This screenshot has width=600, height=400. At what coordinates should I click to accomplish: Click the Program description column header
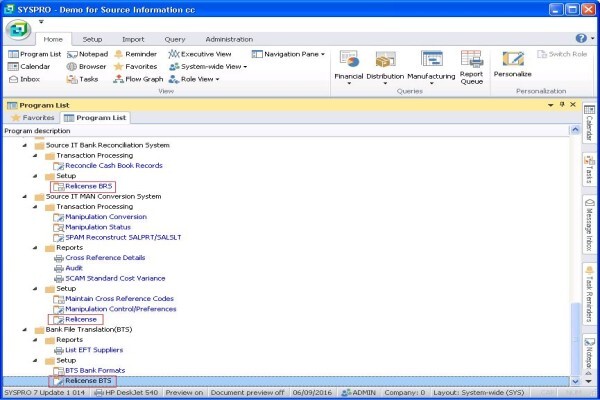click(x=286, y=131)
